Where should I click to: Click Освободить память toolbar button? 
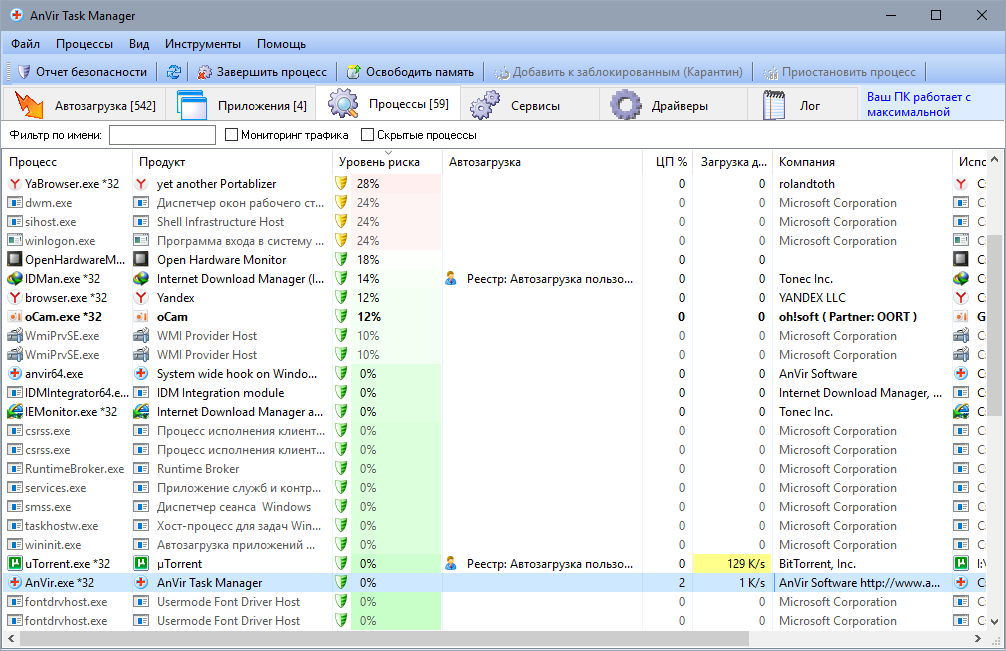pos(410,72)
